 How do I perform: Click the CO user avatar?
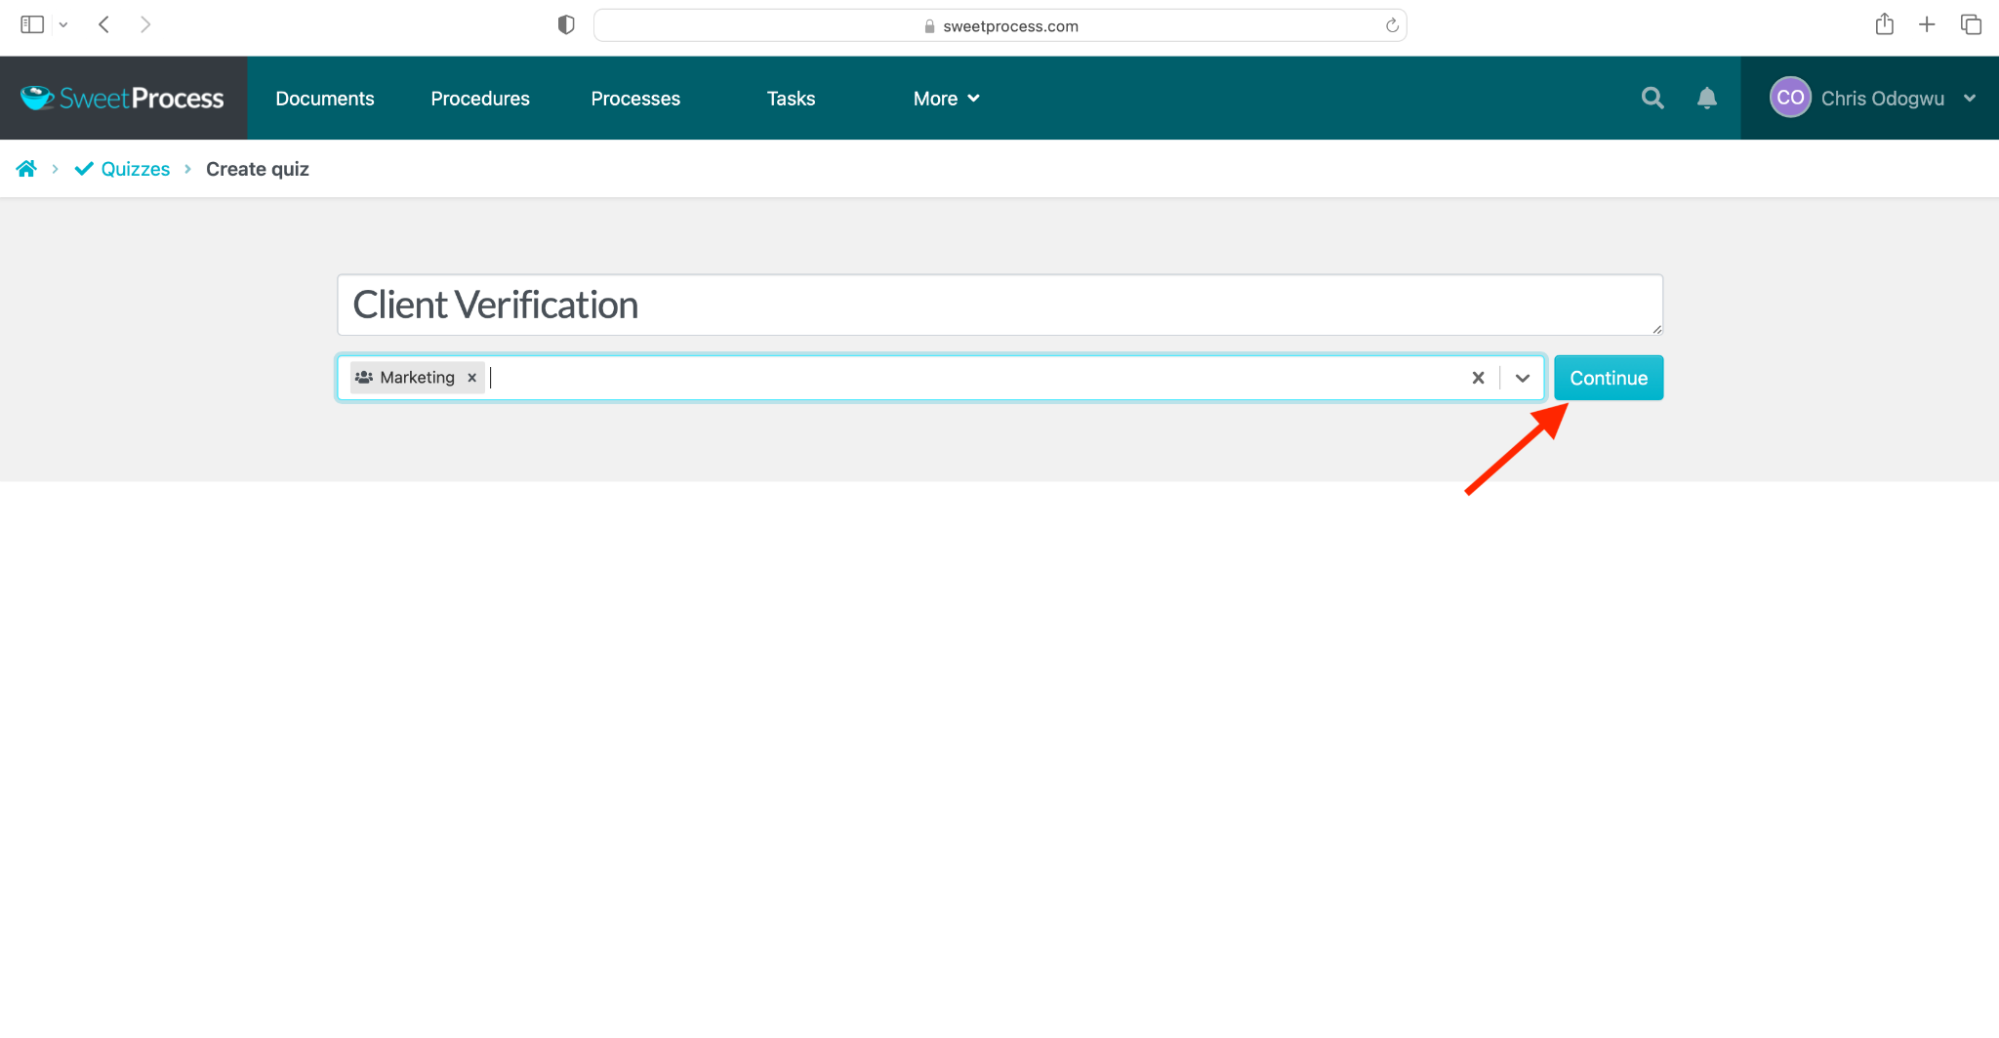pyautogui.click(x=1790, y=98)
